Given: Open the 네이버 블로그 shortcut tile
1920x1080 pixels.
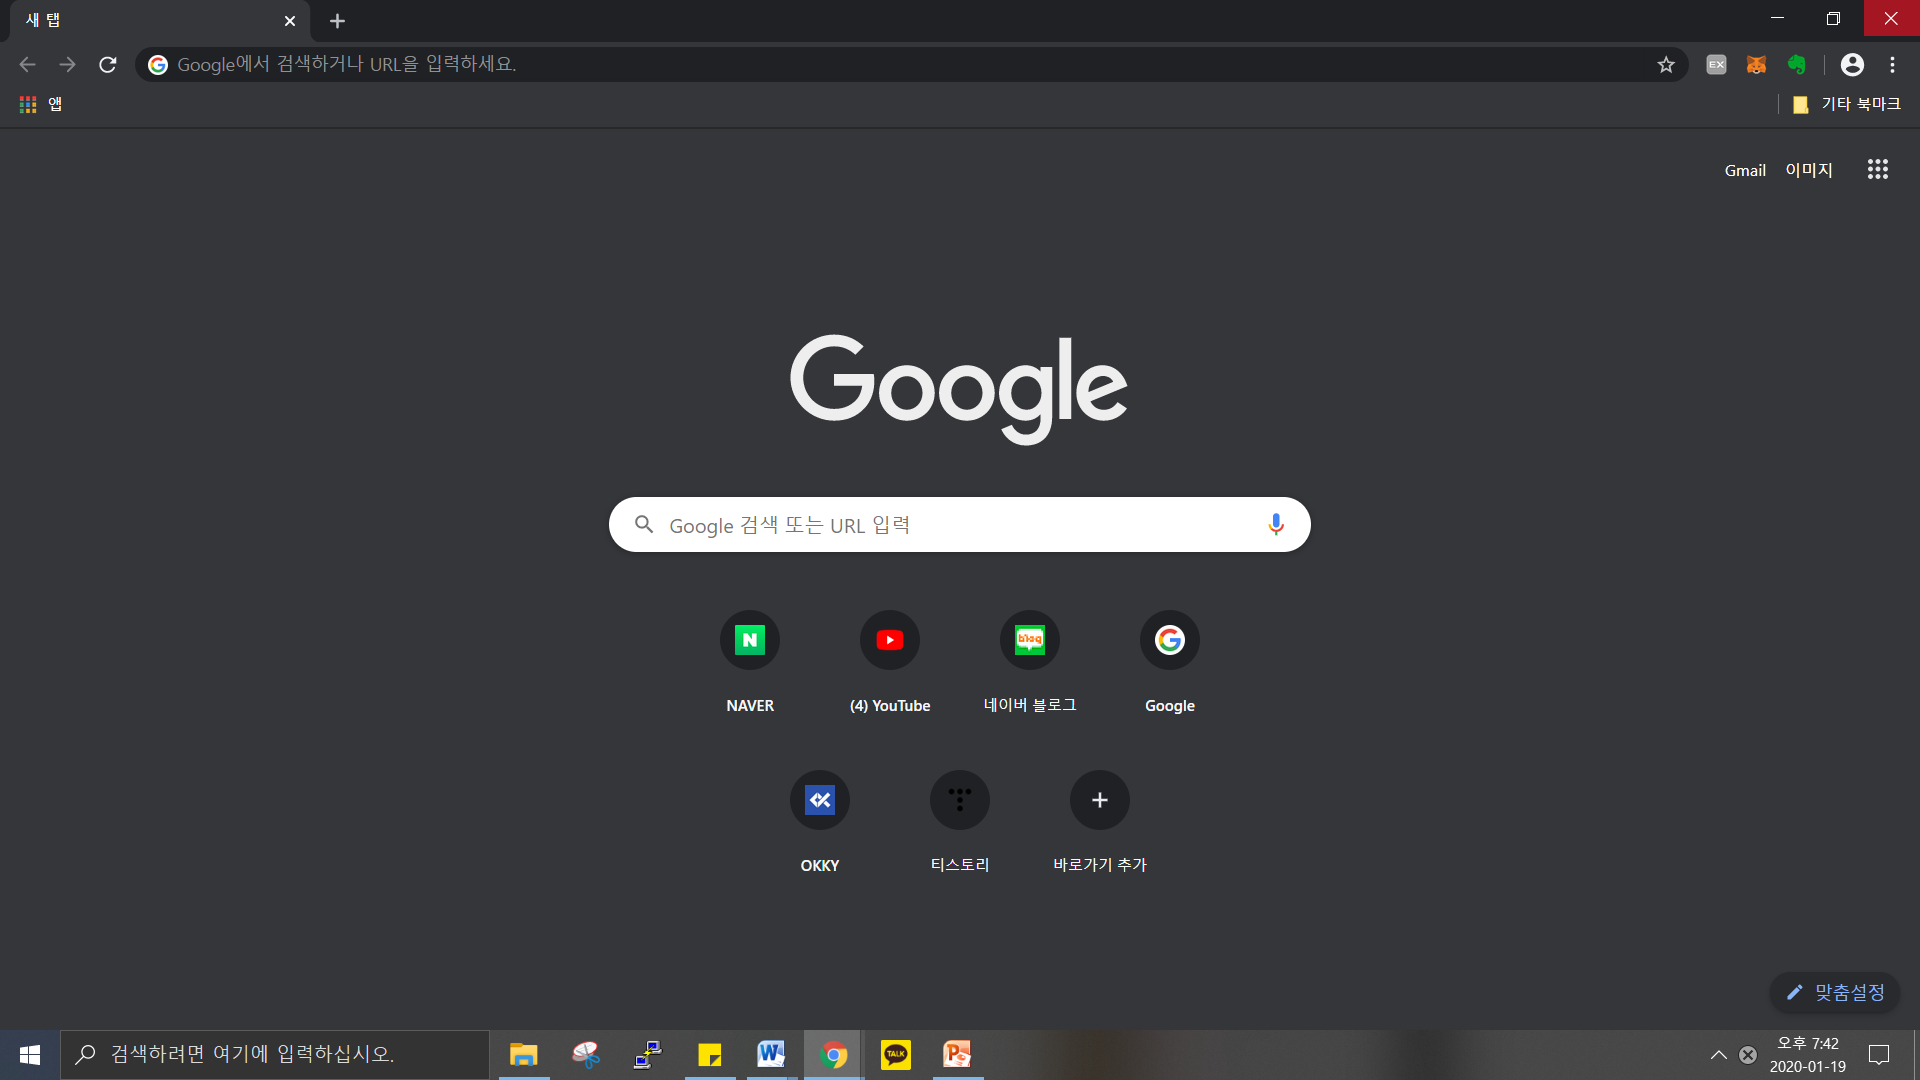Looking at the screenshot, I should tap(1029, 640).
